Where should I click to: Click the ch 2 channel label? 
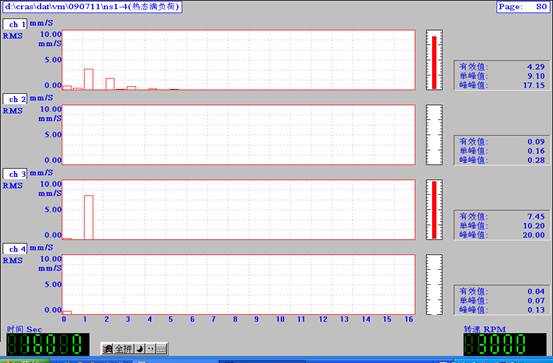point(15,99)
